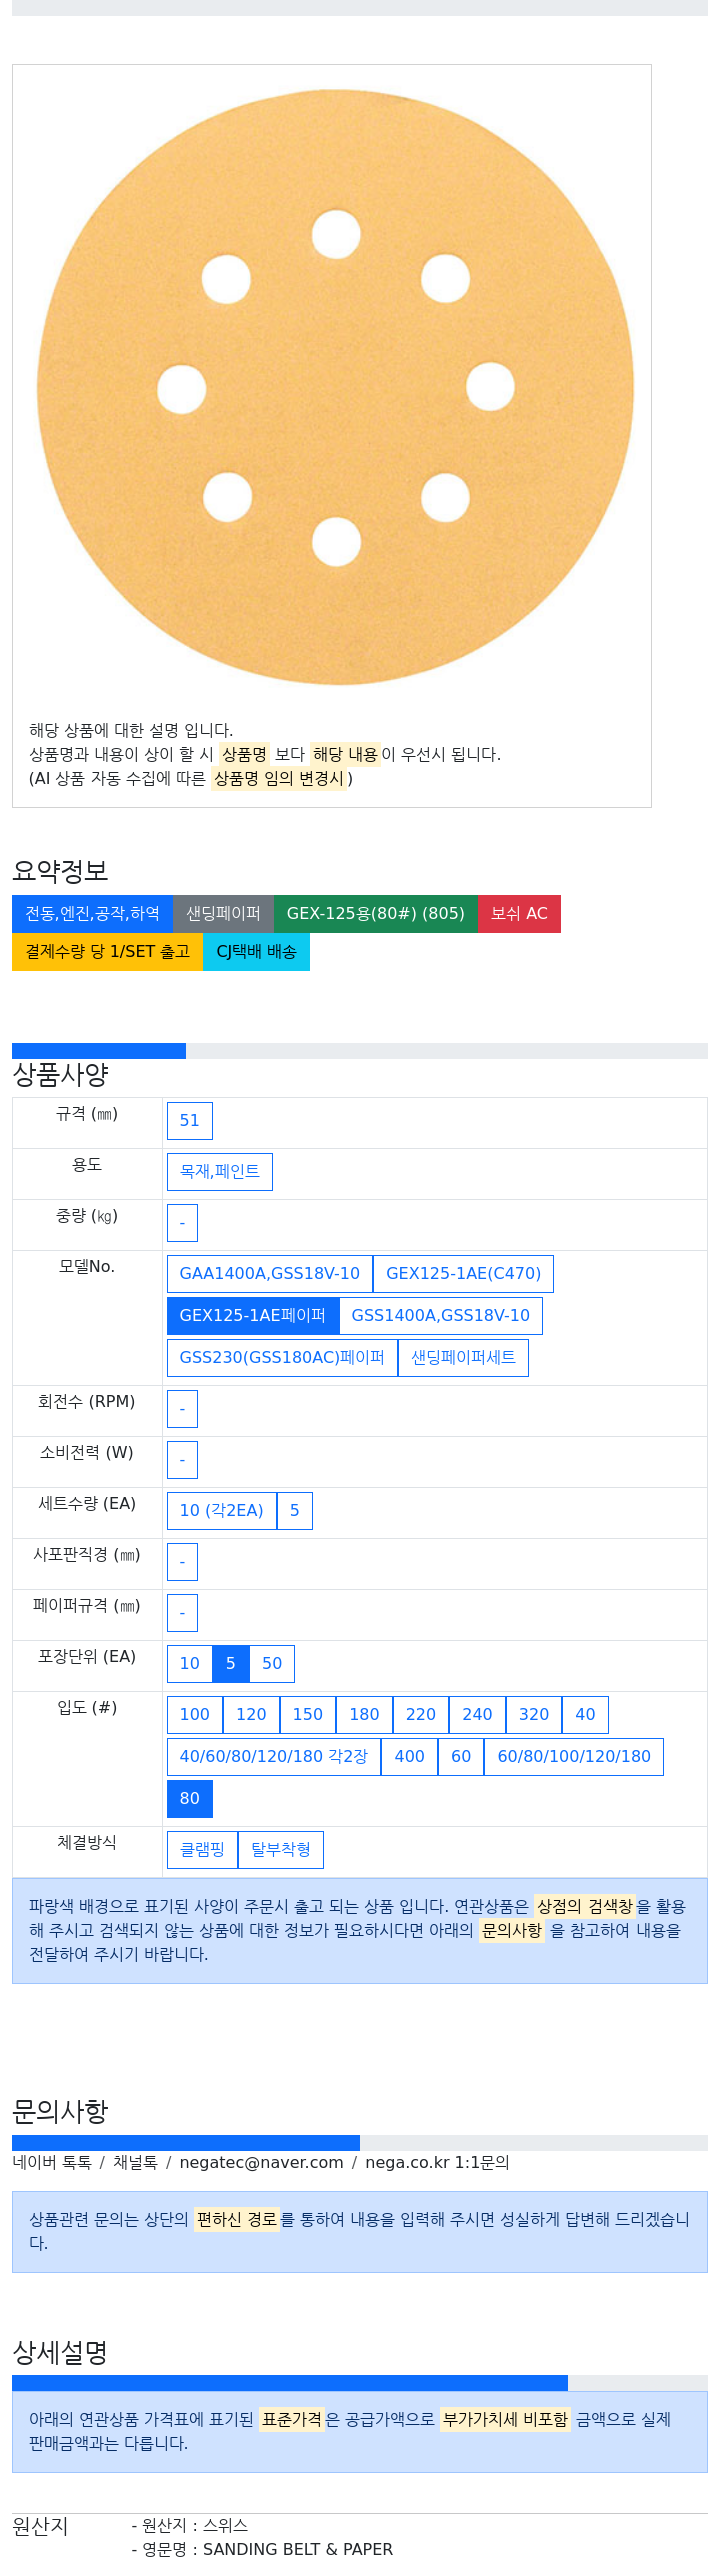Click the highlighted grit 80 option
Screen dimensions: 720x2562
tap(190, 1799)
